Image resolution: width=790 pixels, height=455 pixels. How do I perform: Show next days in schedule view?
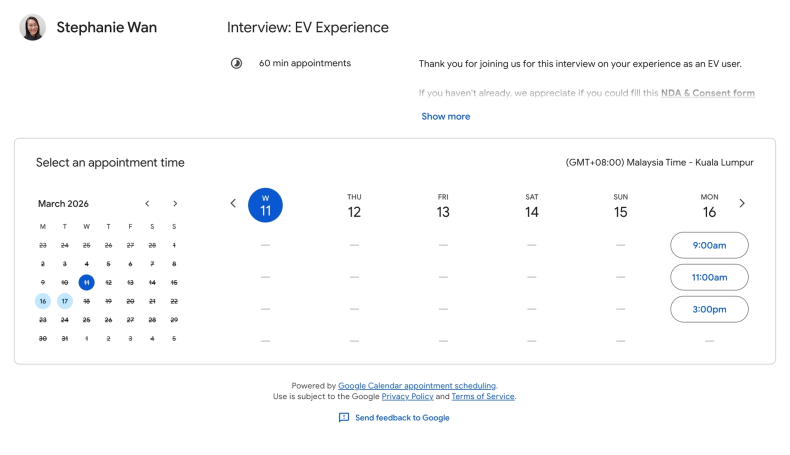pos(741,203)
